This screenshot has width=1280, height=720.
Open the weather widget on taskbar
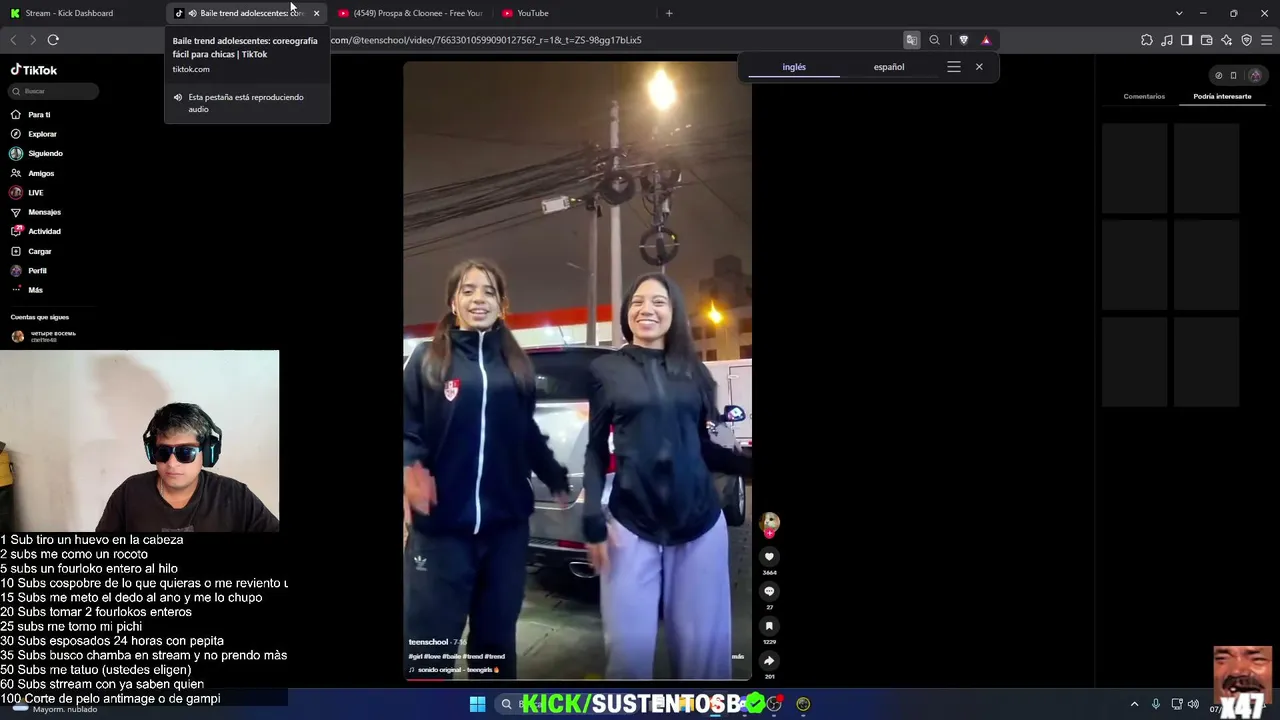click(55, 707)
